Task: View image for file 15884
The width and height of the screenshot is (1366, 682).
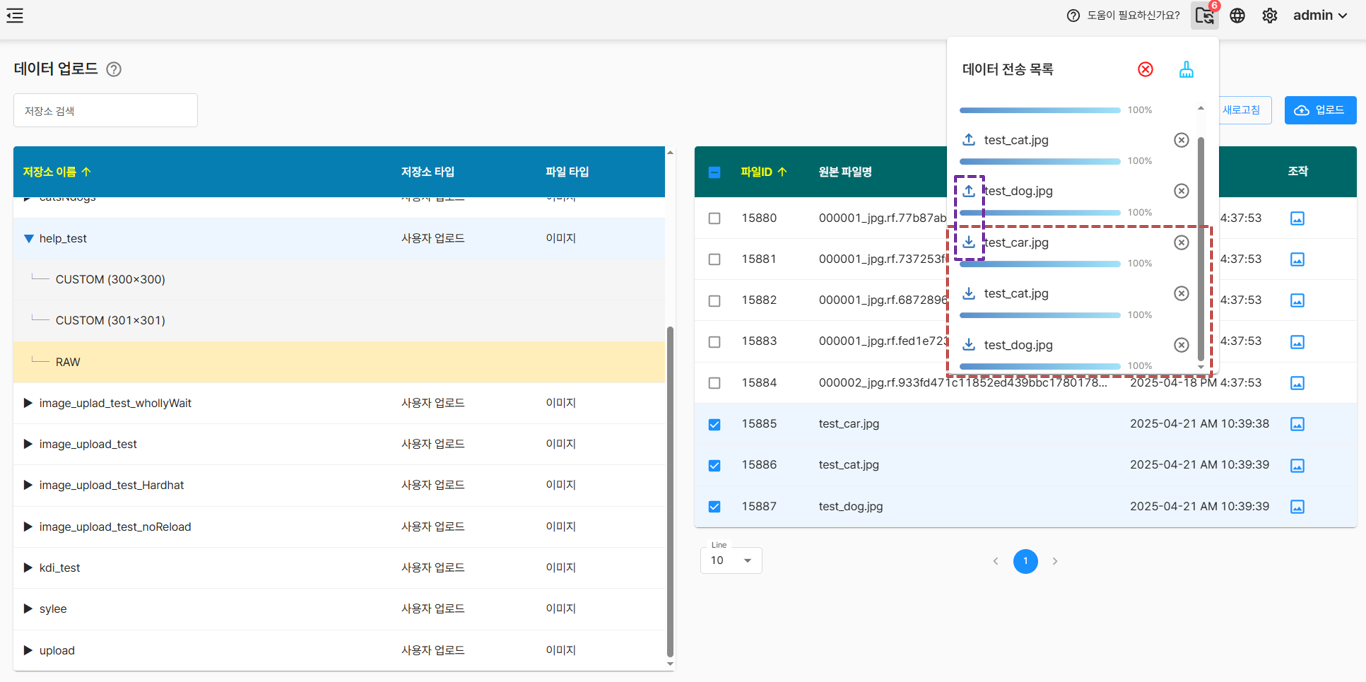Action: coord(1297,383)
